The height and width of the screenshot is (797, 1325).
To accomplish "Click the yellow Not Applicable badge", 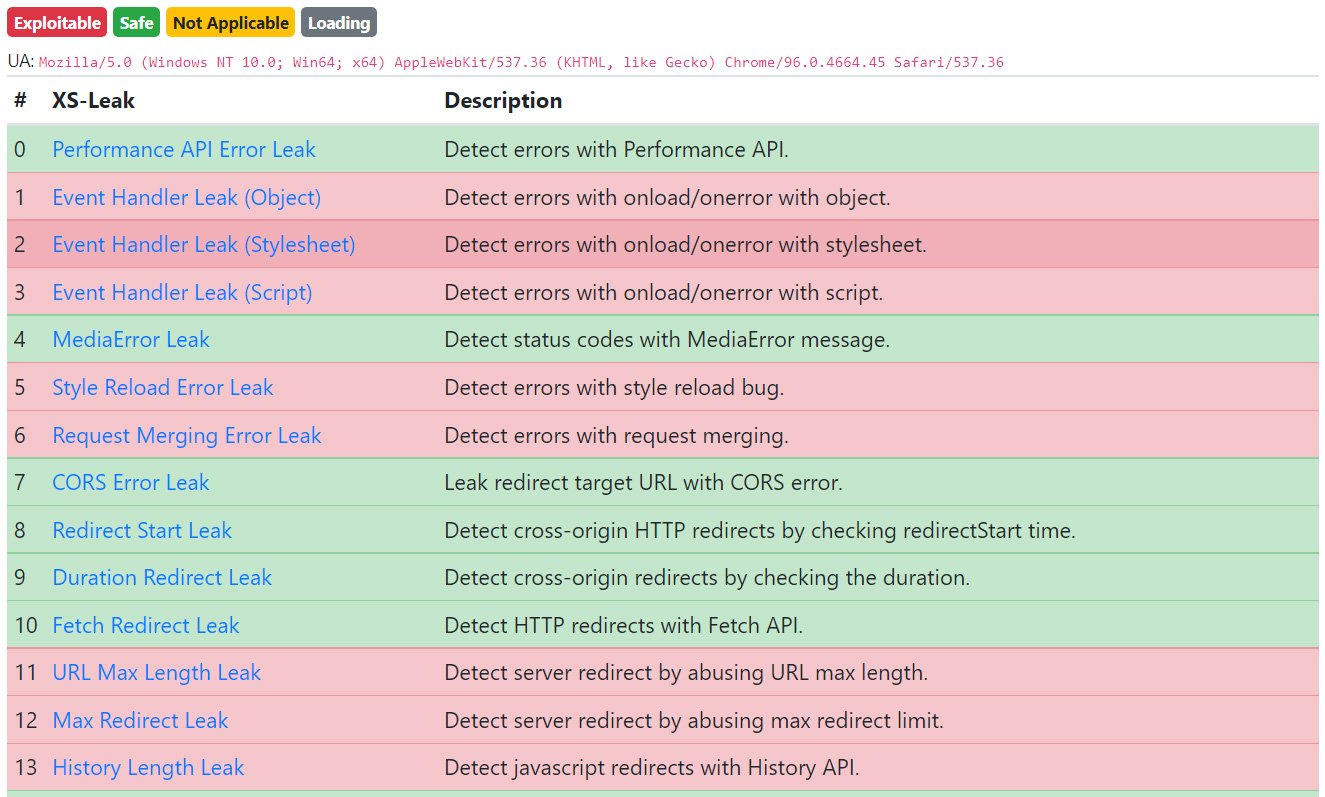I will pyautogui.click(x=231, y=23).
